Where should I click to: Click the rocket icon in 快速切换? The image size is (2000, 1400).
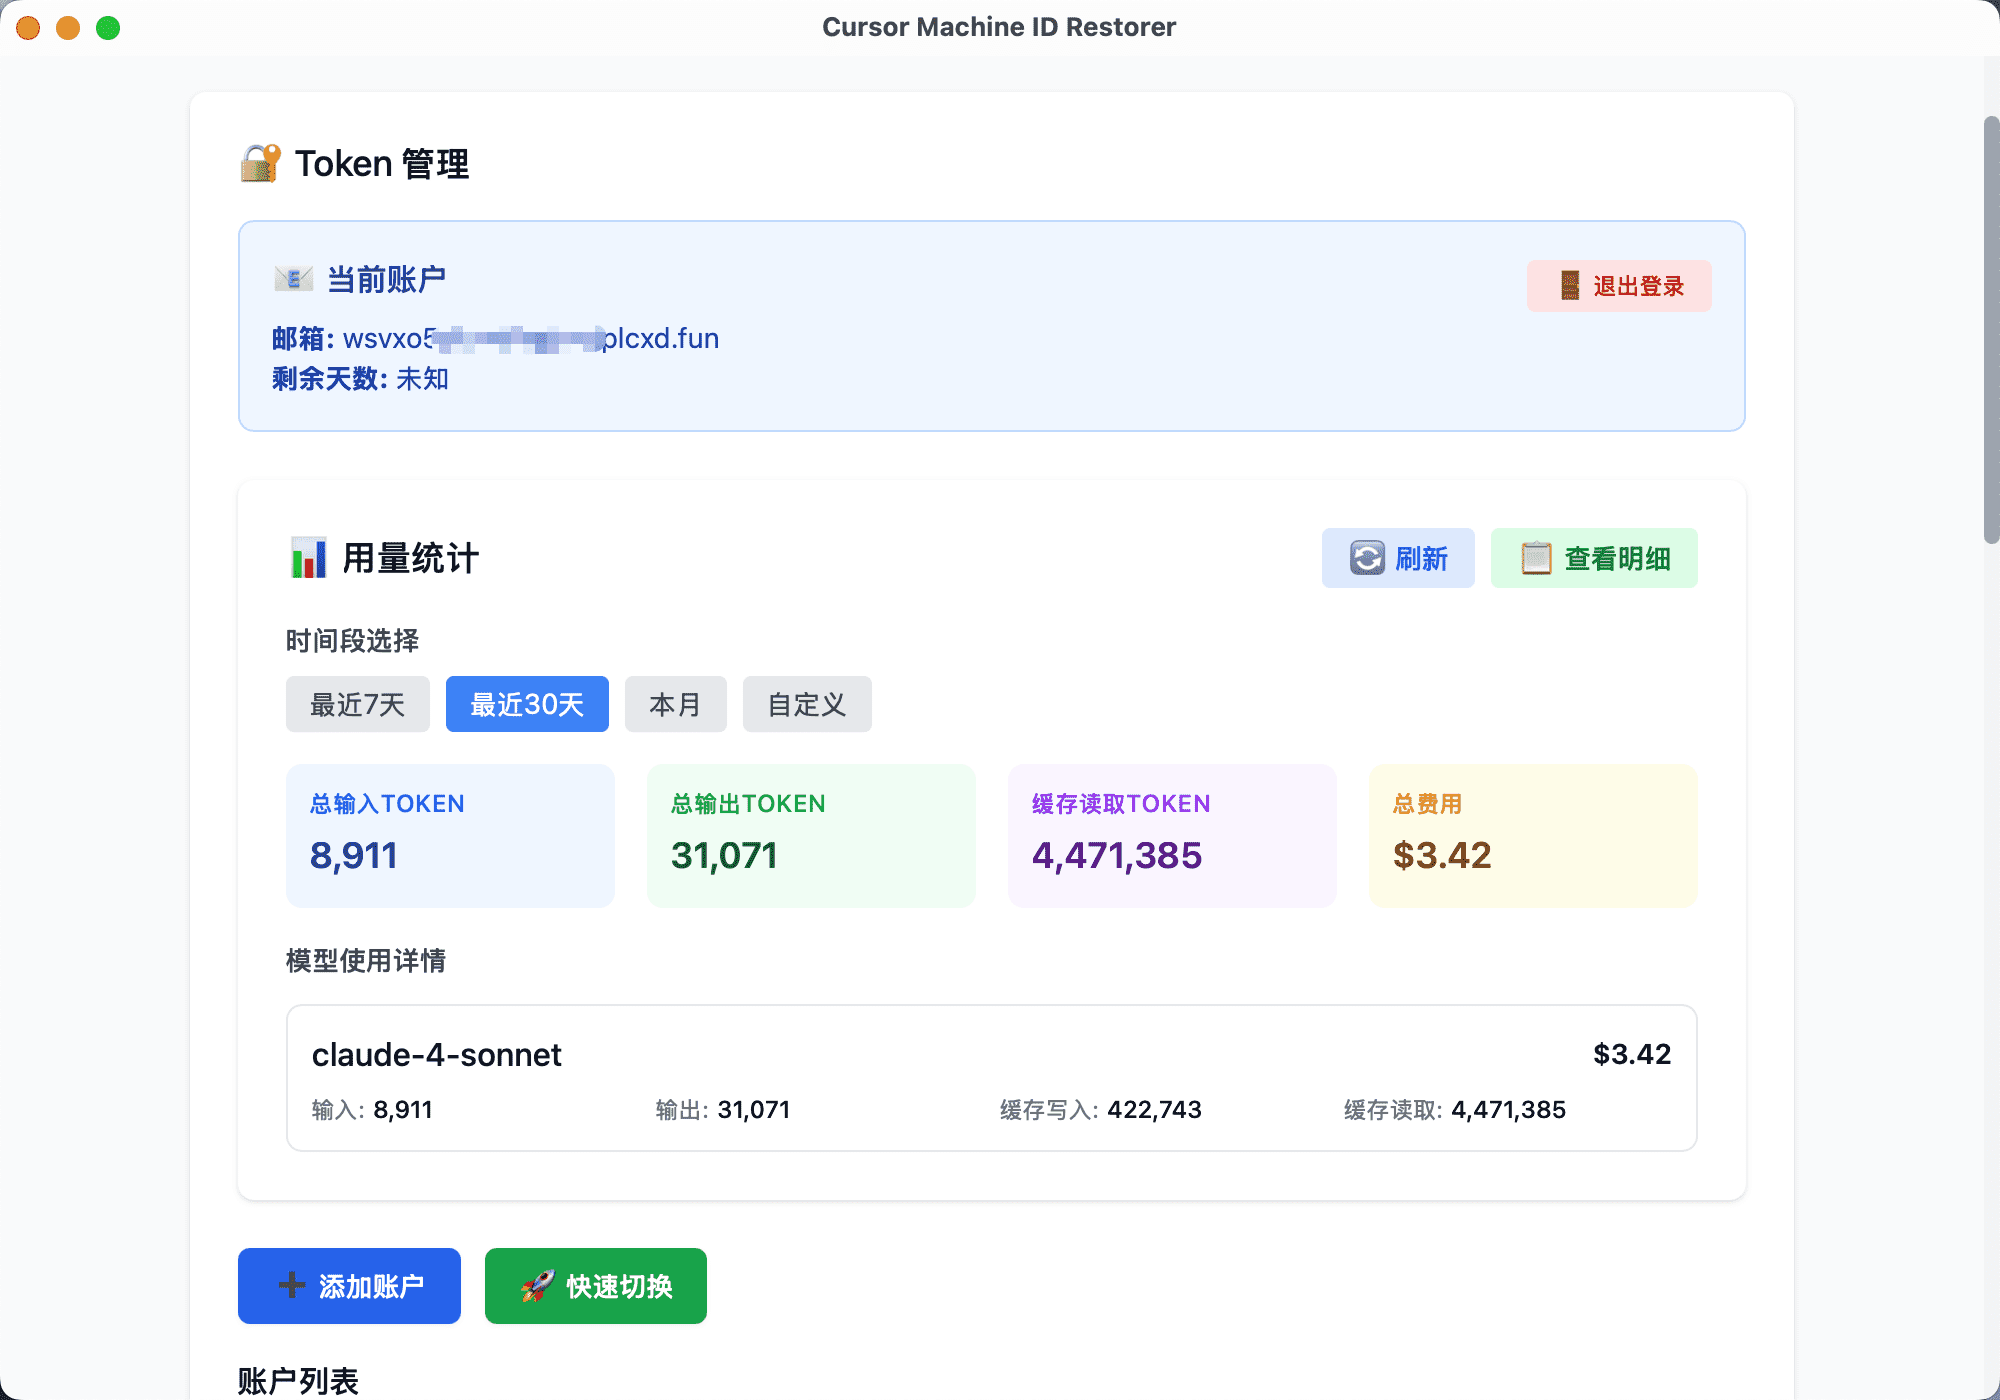pyautogui.click(x=538, y=1286)
